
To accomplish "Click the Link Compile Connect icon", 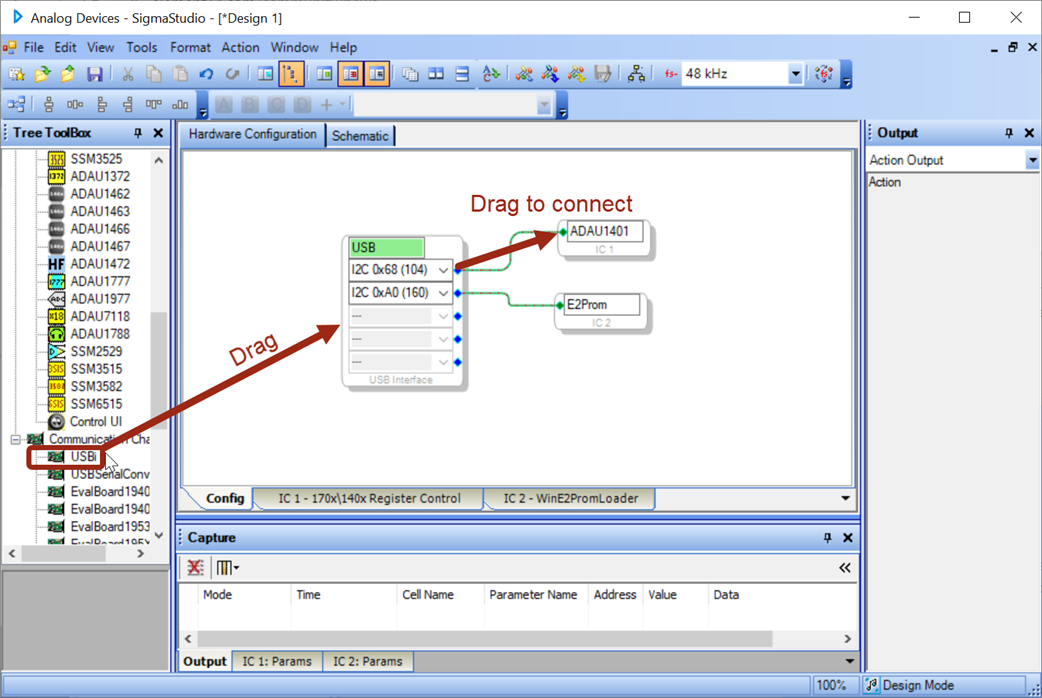I will pyautogui.click(x=524, y=74).
